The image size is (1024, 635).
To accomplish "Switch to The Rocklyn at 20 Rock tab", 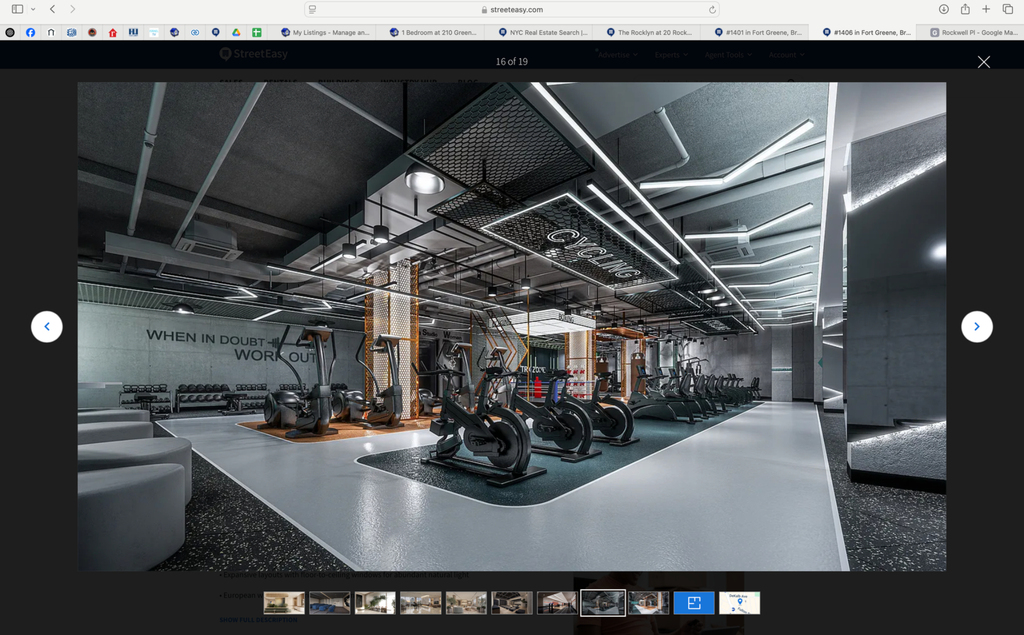I will (648, 32).
